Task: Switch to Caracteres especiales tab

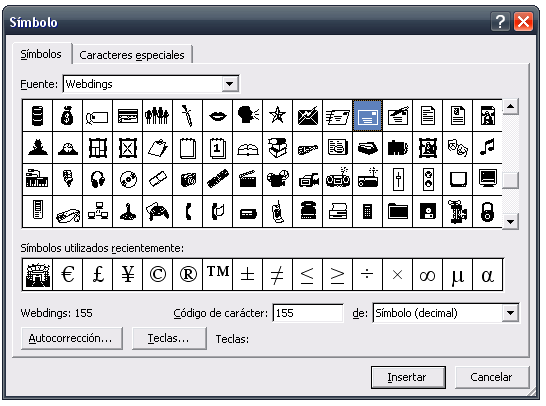Action: [132, 55]
